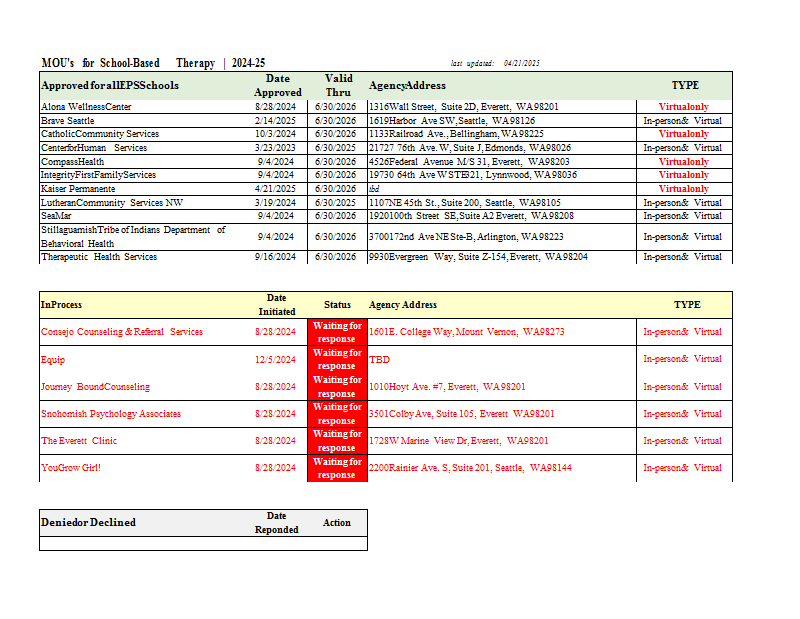800x619 pixels.
Task: Click address "3700 172nd Ave NE Ste-B, Arlington"
Action: (x=466, y=236)
